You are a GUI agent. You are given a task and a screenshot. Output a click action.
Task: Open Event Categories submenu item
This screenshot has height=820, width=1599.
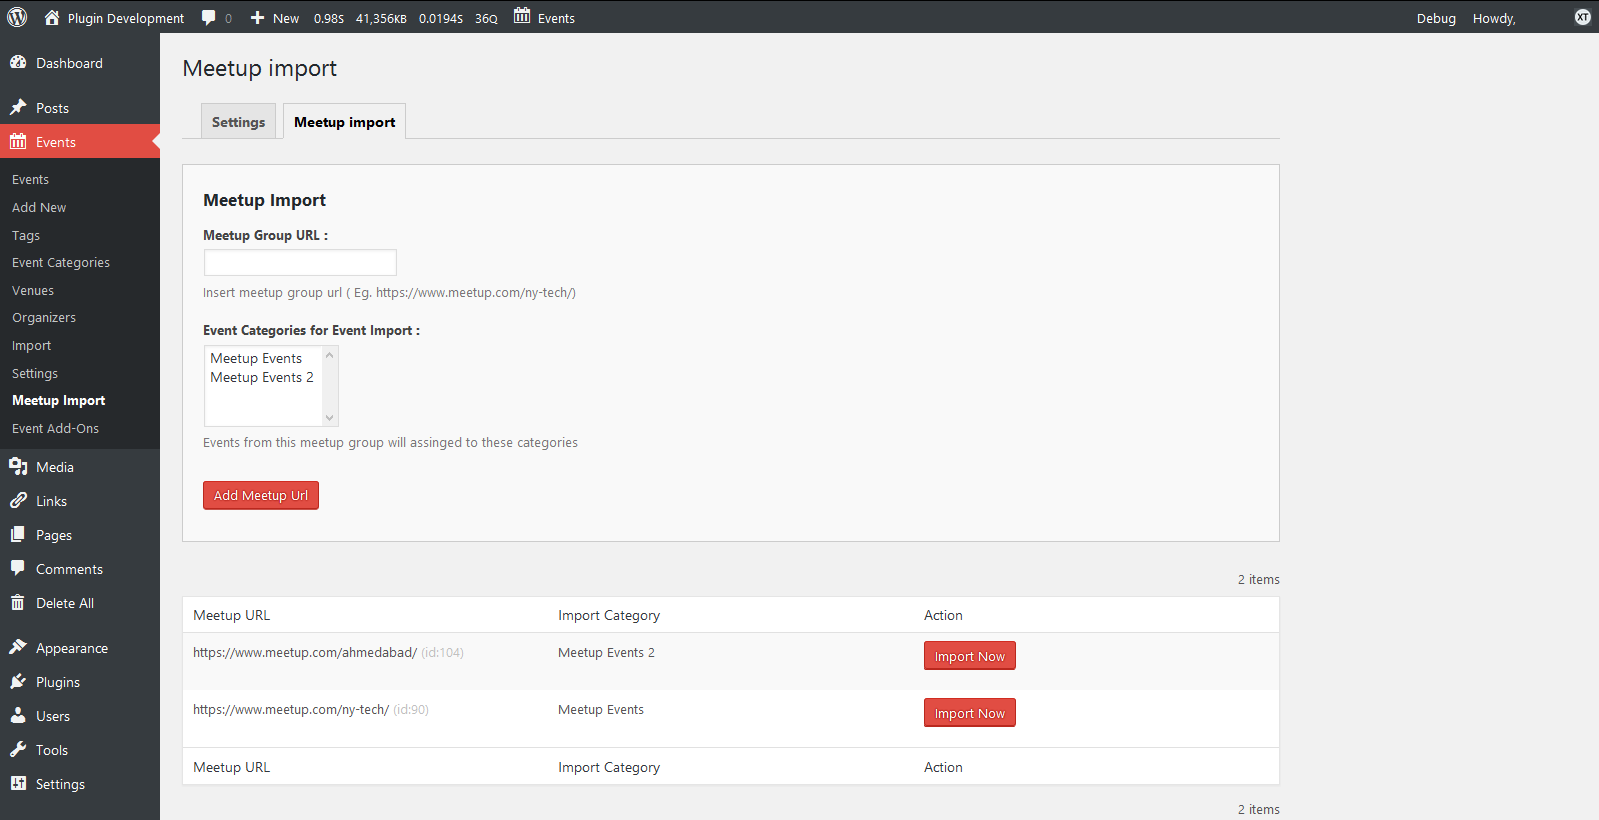[x=61, y=262]
